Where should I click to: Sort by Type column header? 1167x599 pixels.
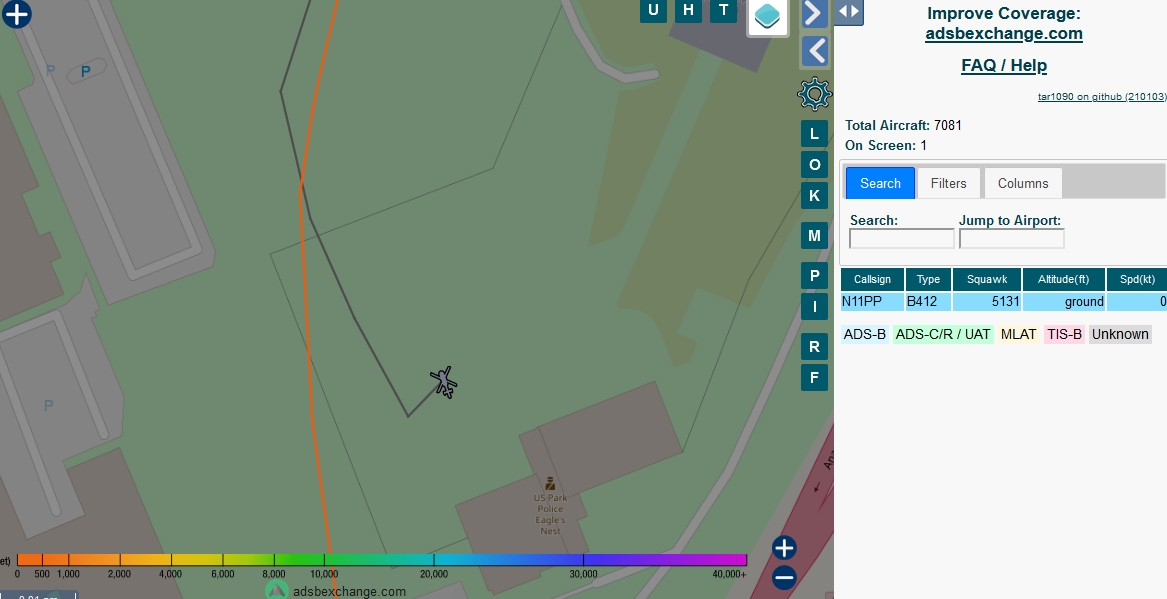[x=928, y=279]
